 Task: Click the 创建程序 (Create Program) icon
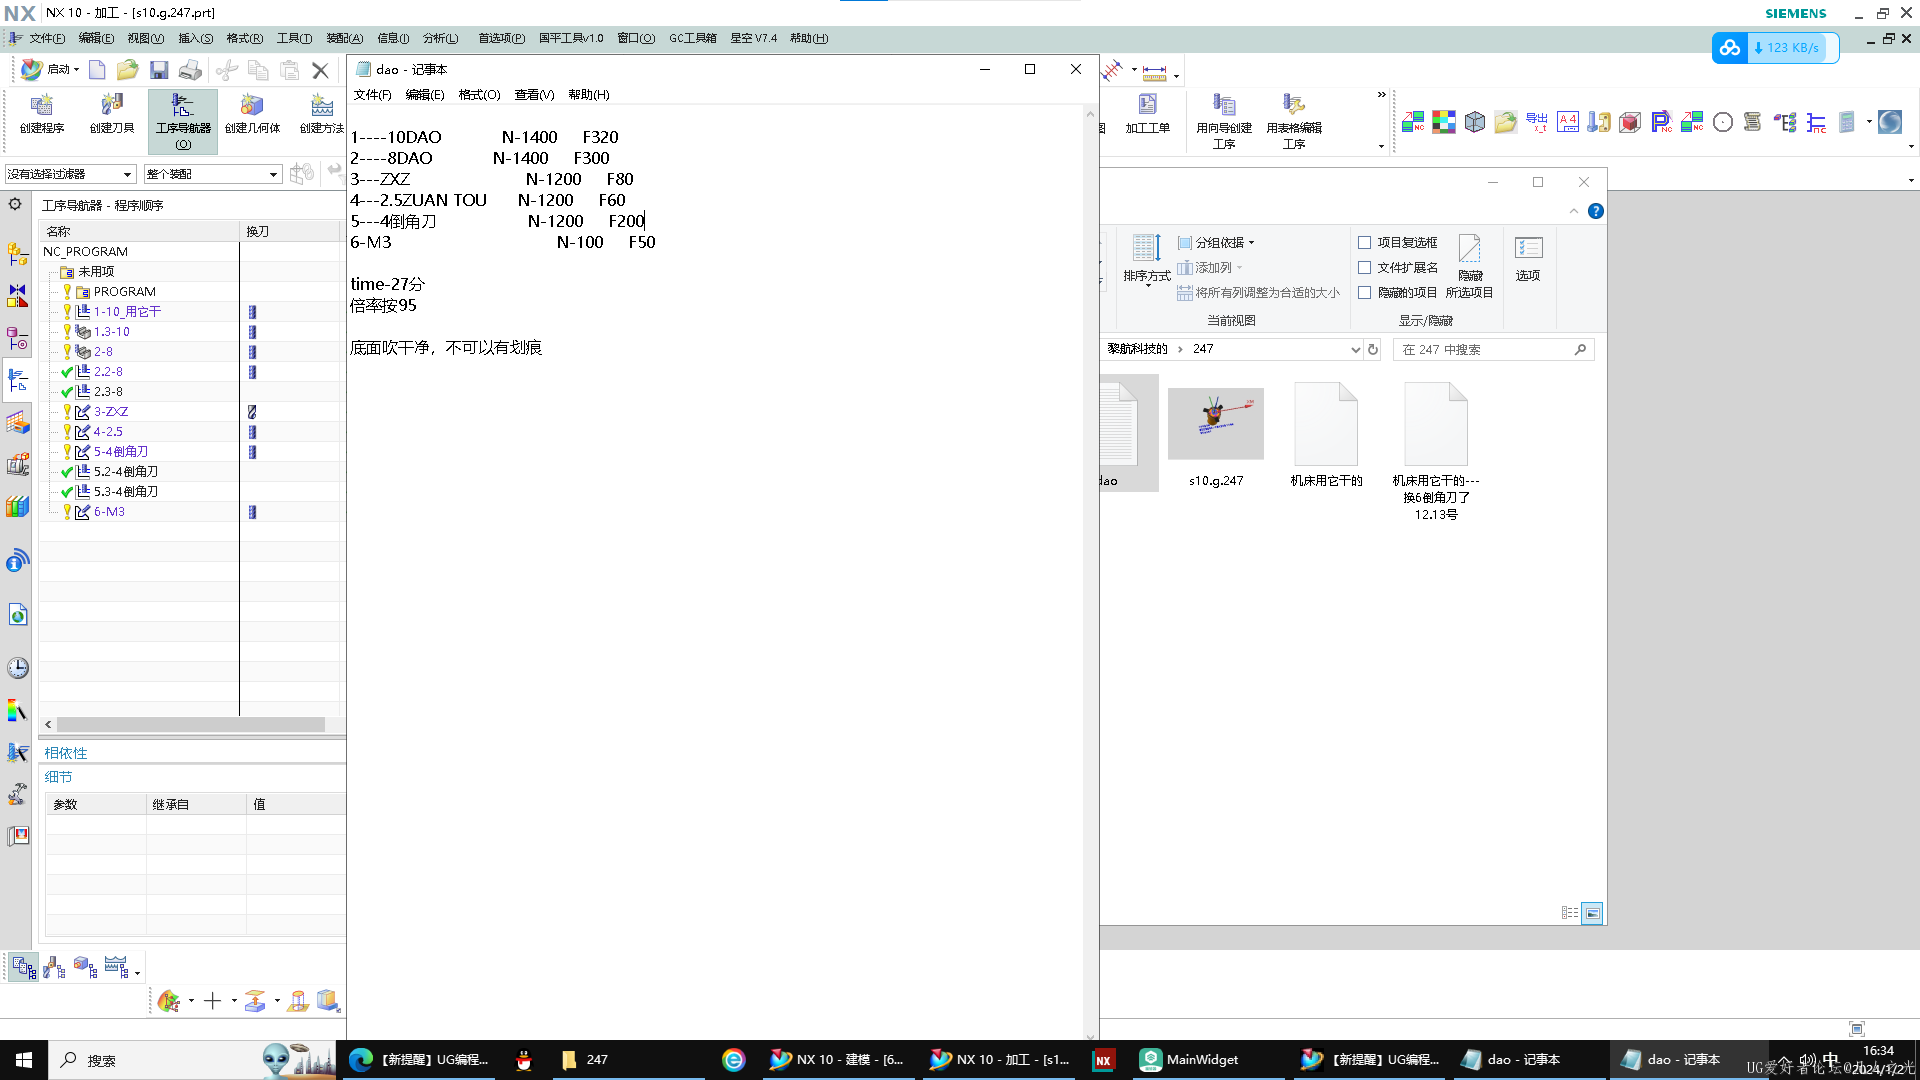(42, 113)
